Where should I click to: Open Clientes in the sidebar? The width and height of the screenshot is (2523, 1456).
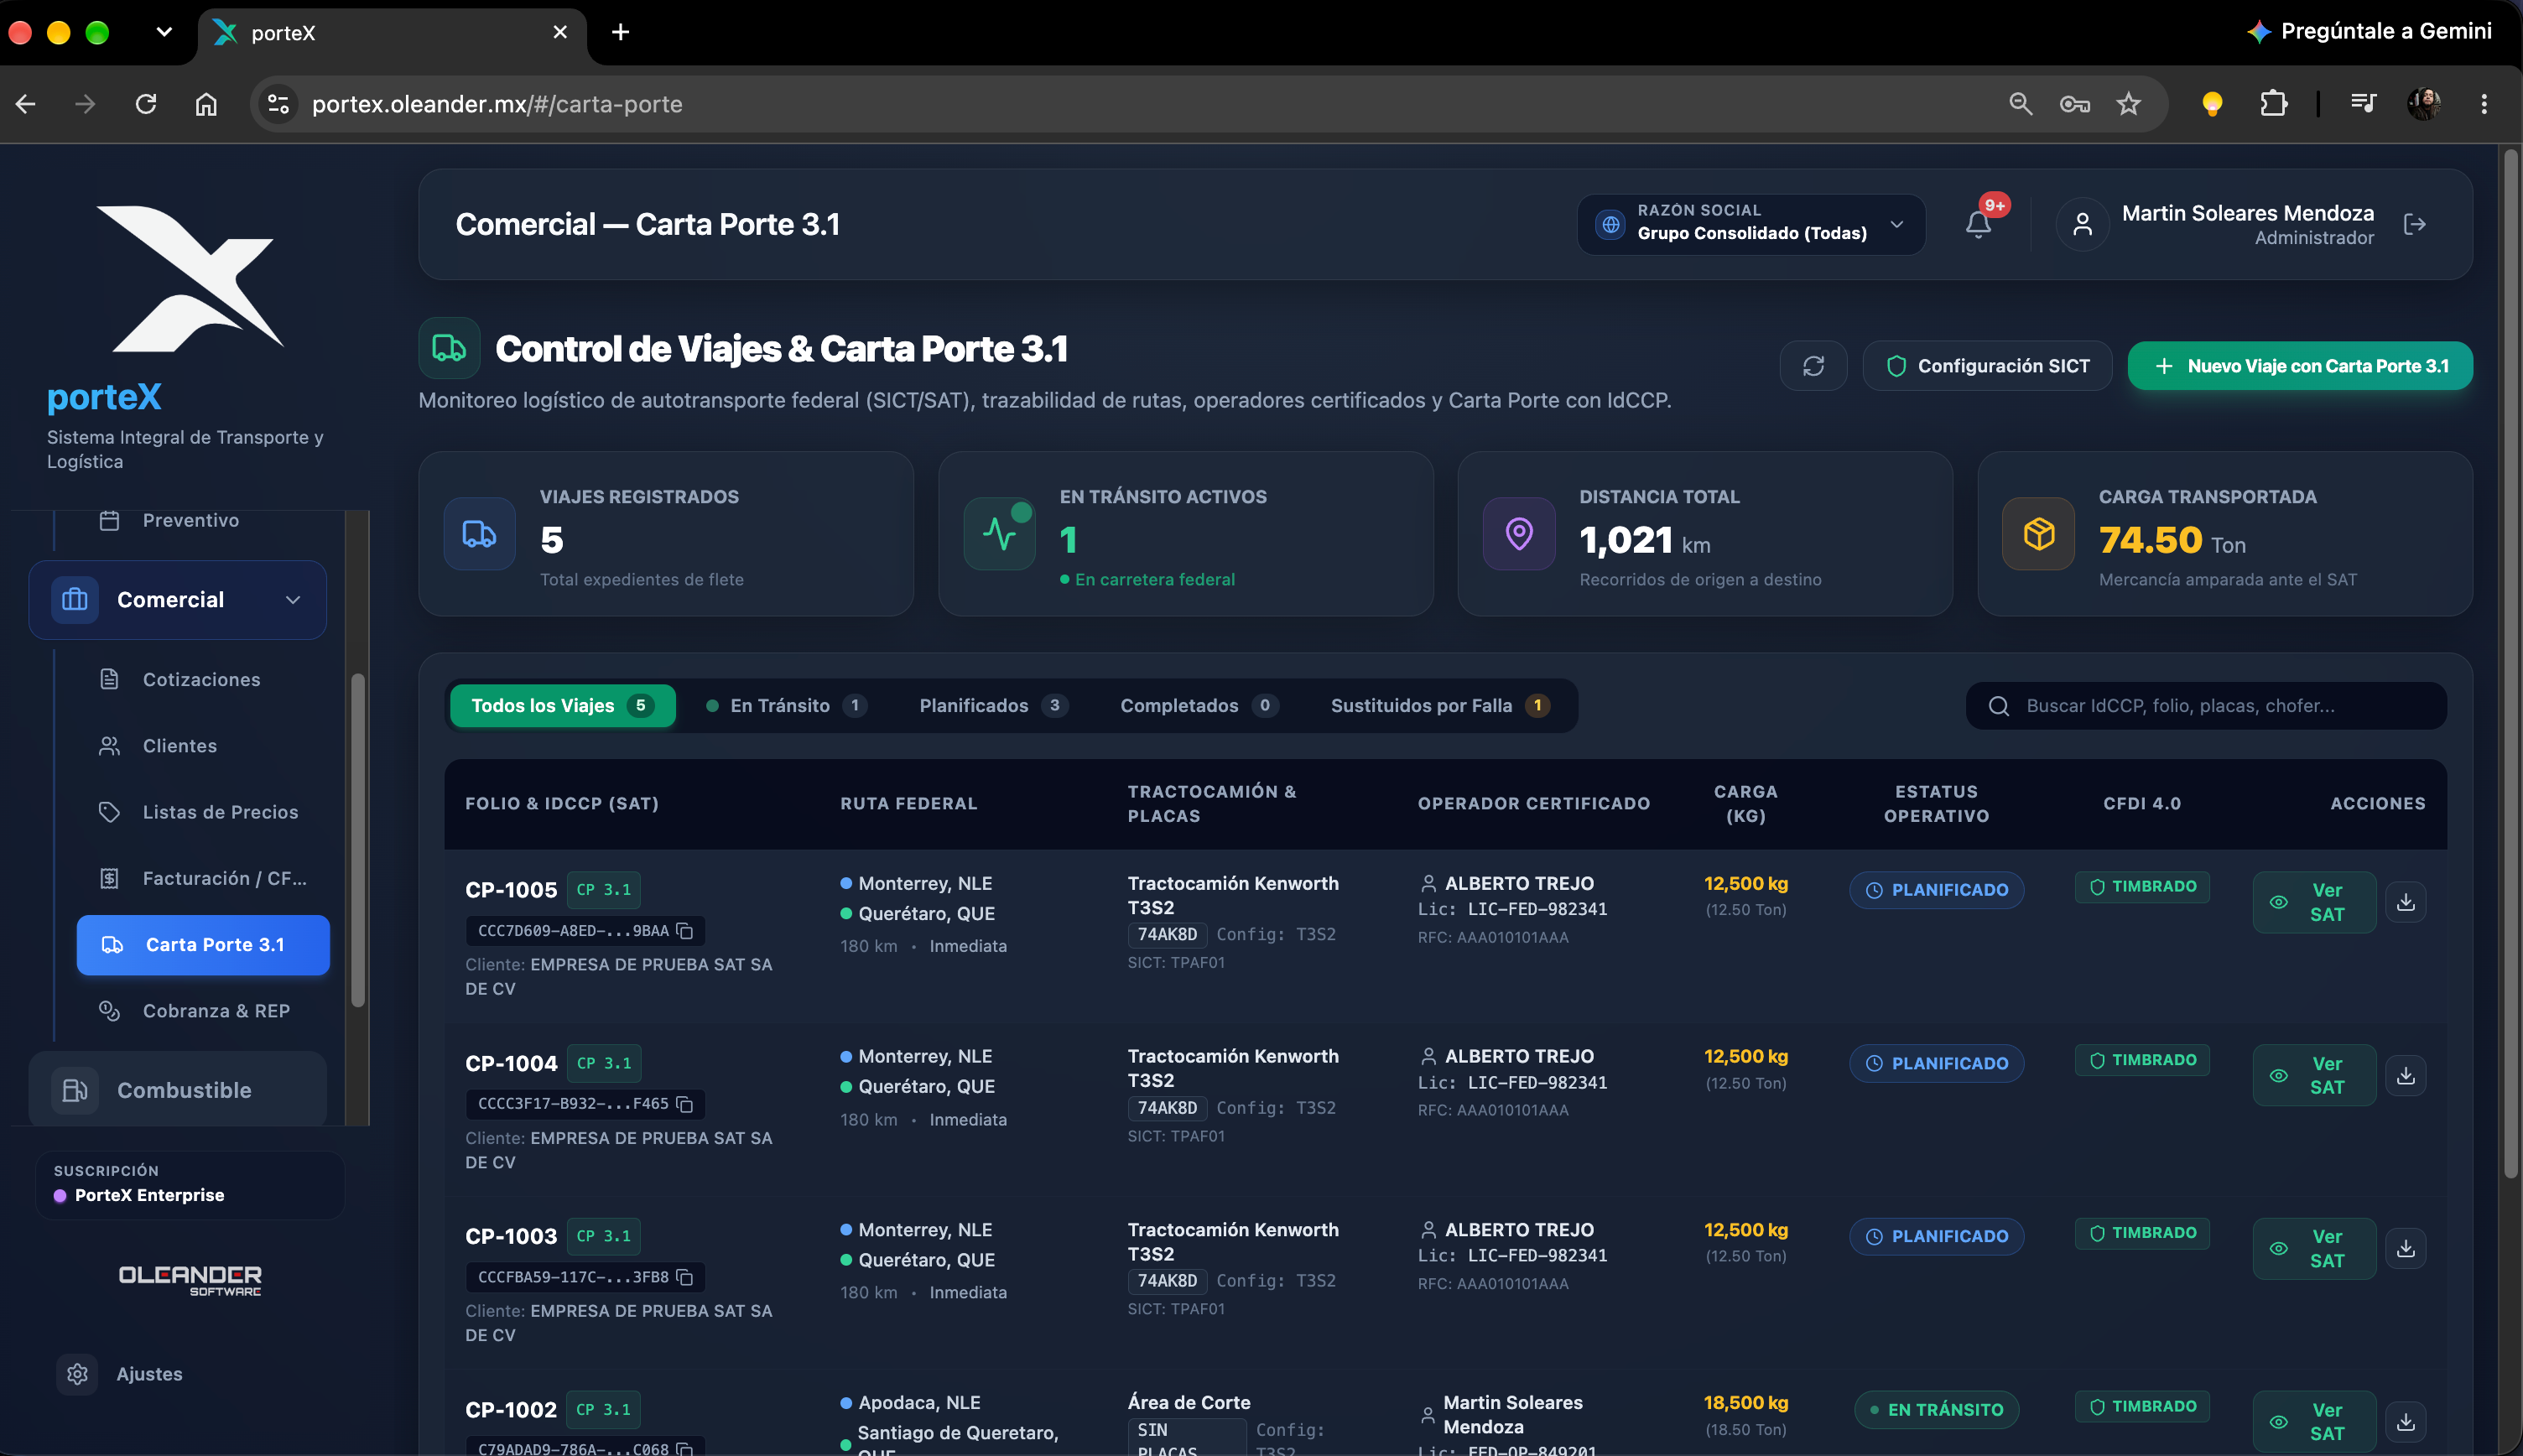[202, 746]
